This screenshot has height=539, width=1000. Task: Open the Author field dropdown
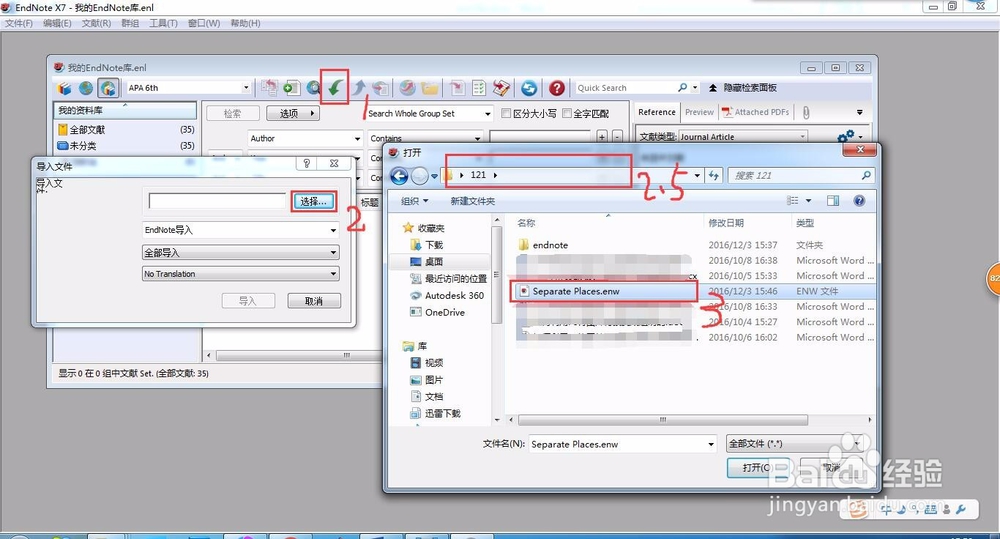tap(357, 138)
